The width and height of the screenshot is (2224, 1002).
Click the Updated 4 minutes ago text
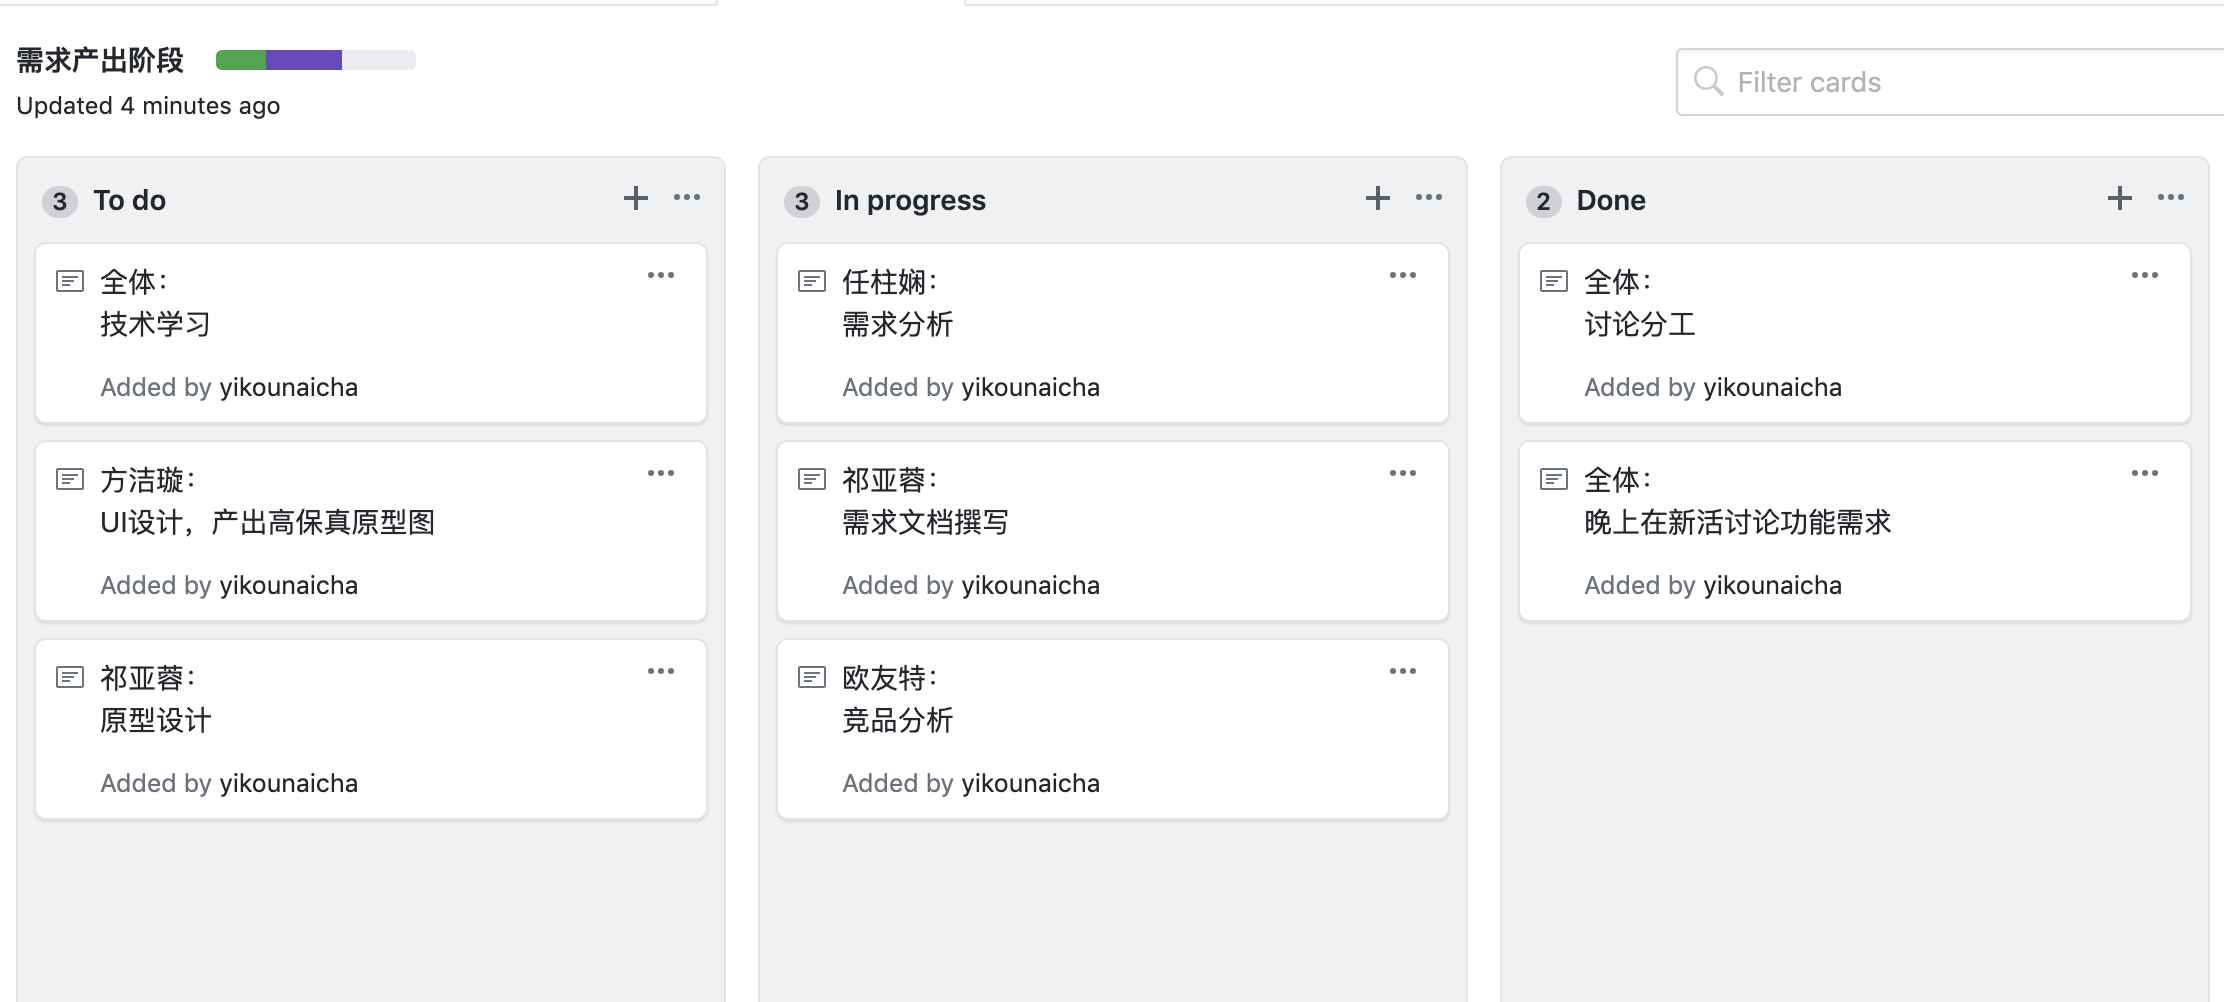pos(148,106)
